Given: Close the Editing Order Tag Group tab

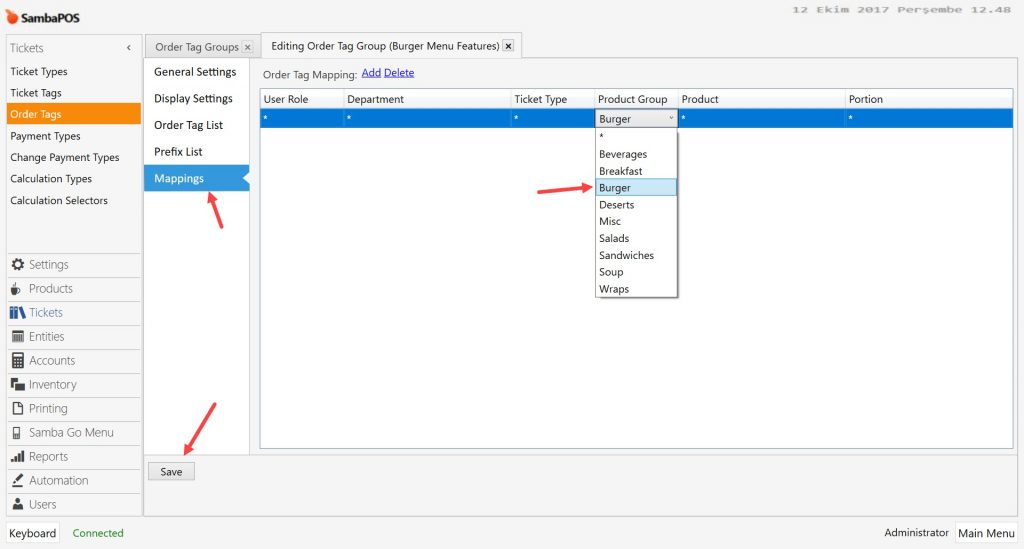Looking at the screenshot, I should [x=508, y=46].
